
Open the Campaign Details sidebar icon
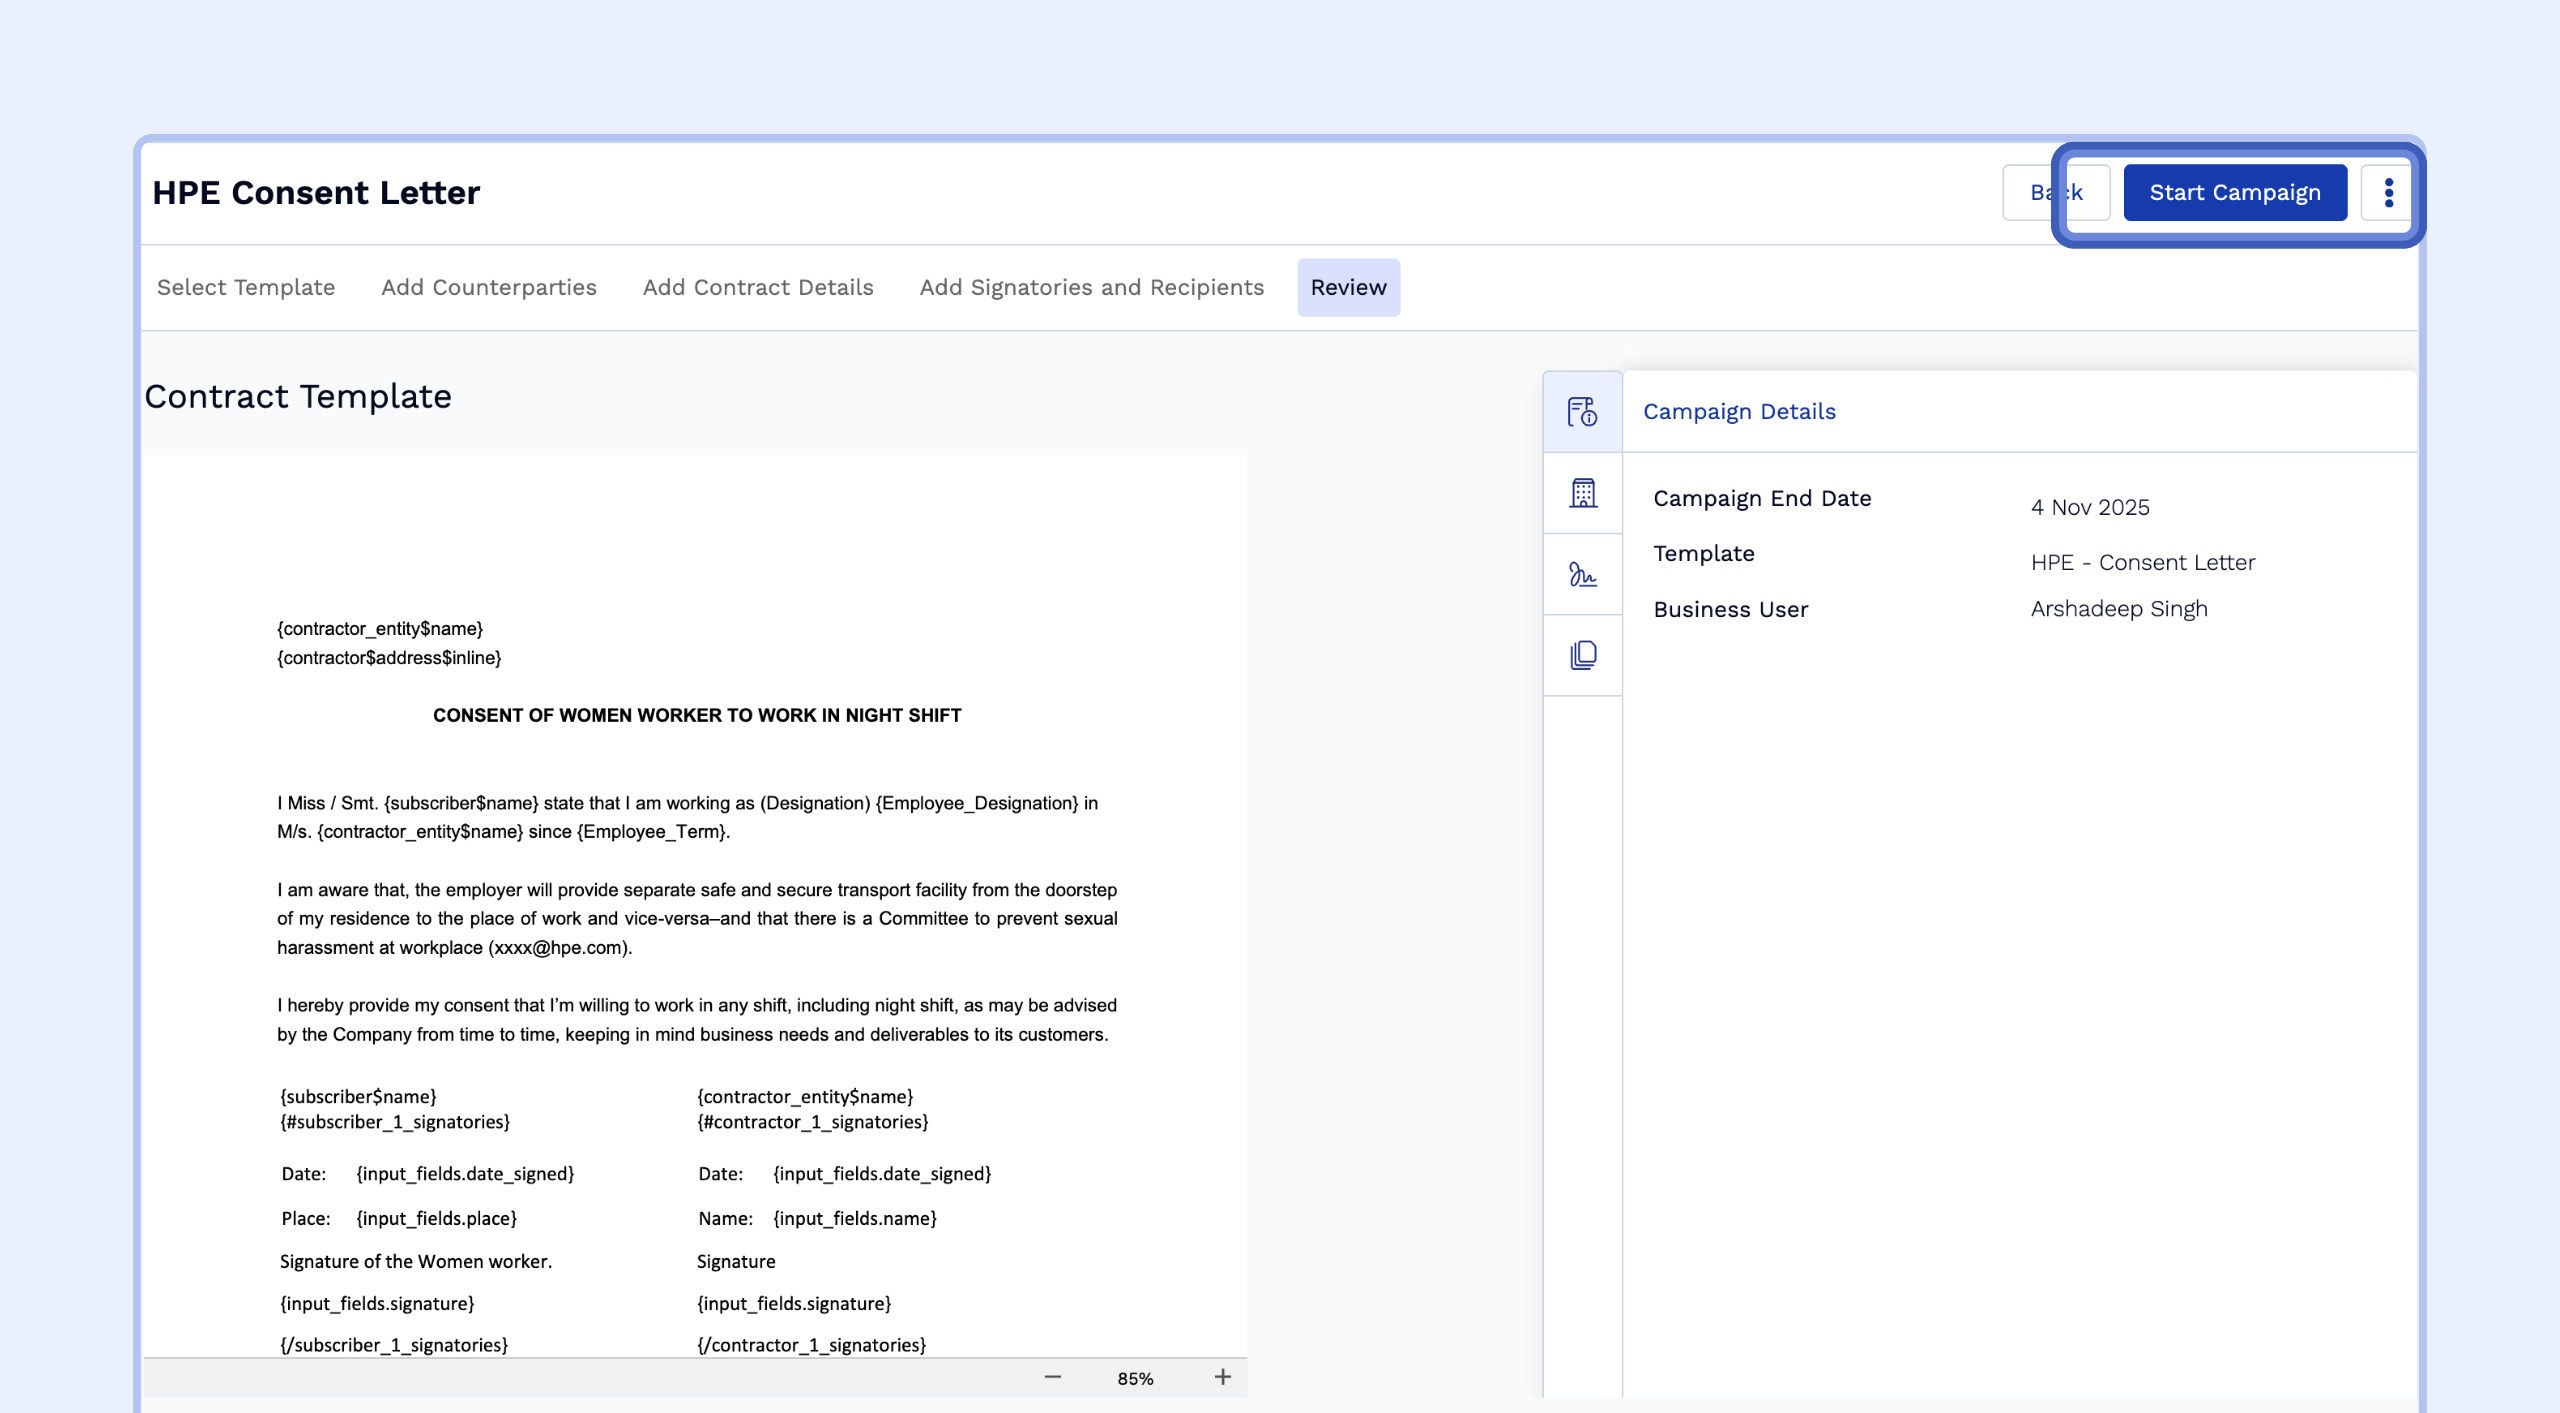pyautogui.click(x=1582, y=411)
